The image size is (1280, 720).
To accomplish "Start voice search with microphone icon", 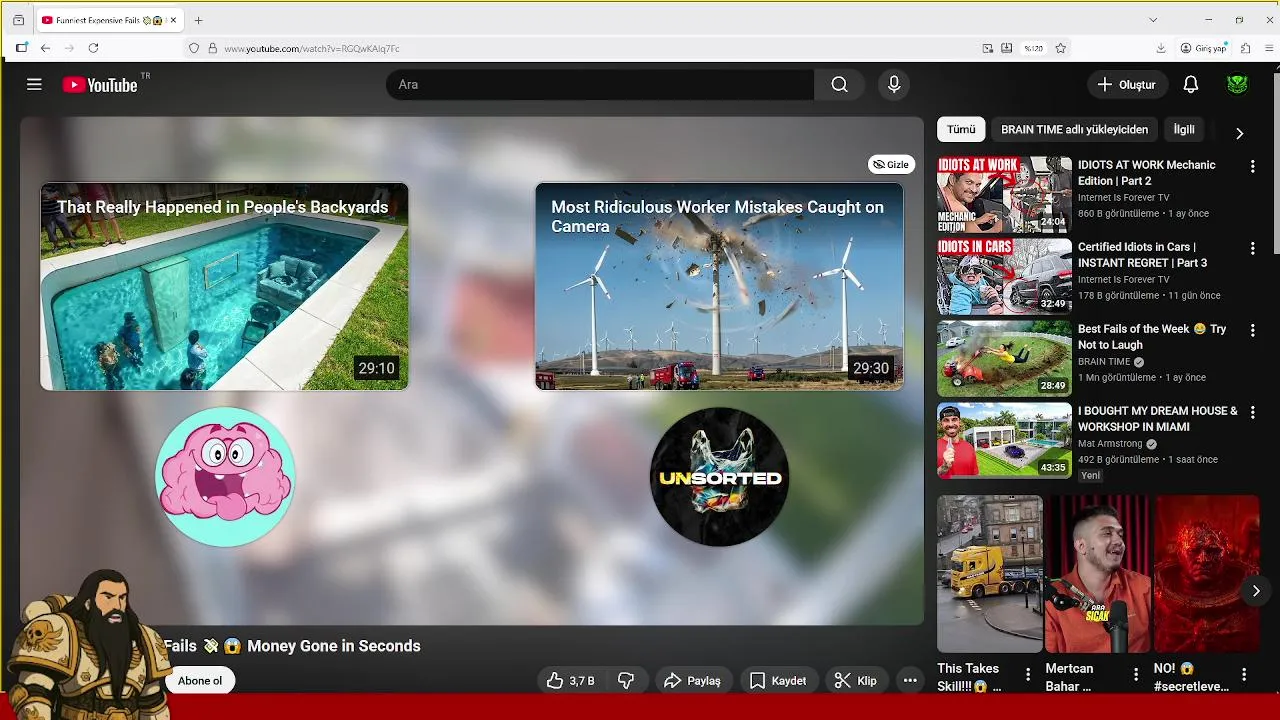I will (894, 85).
